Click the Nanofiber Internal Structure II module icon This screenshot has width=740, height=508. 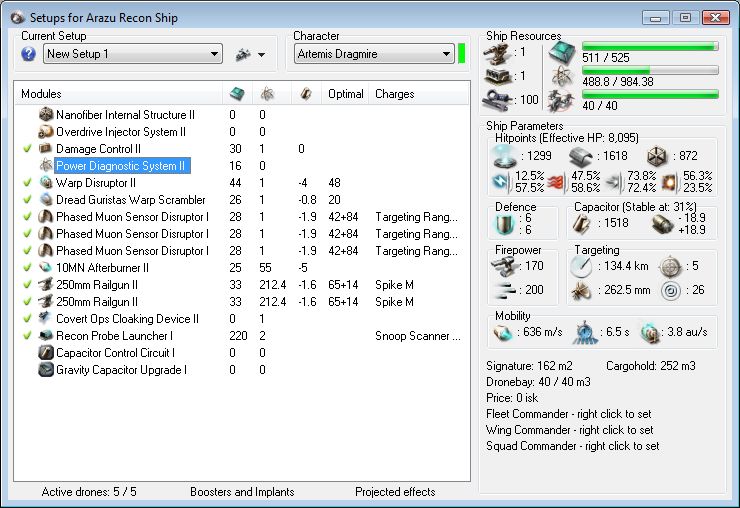tap(46, 114)
